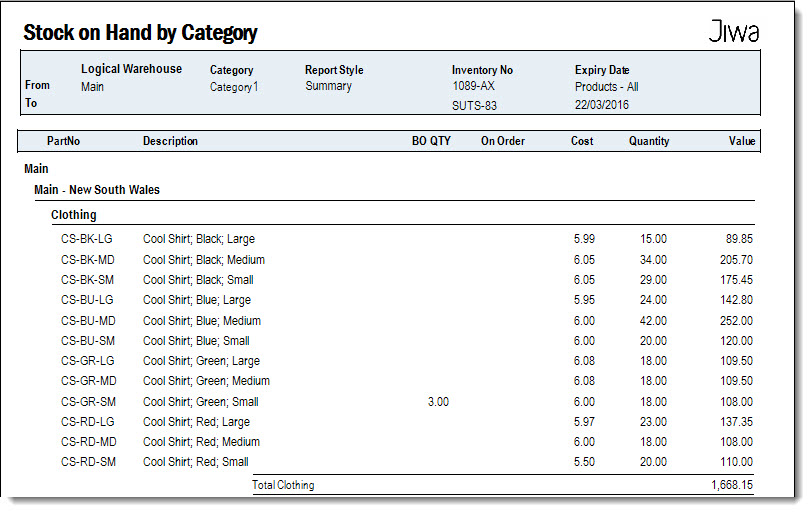Click part number 'CS-BK-LG'

[86, 239]
